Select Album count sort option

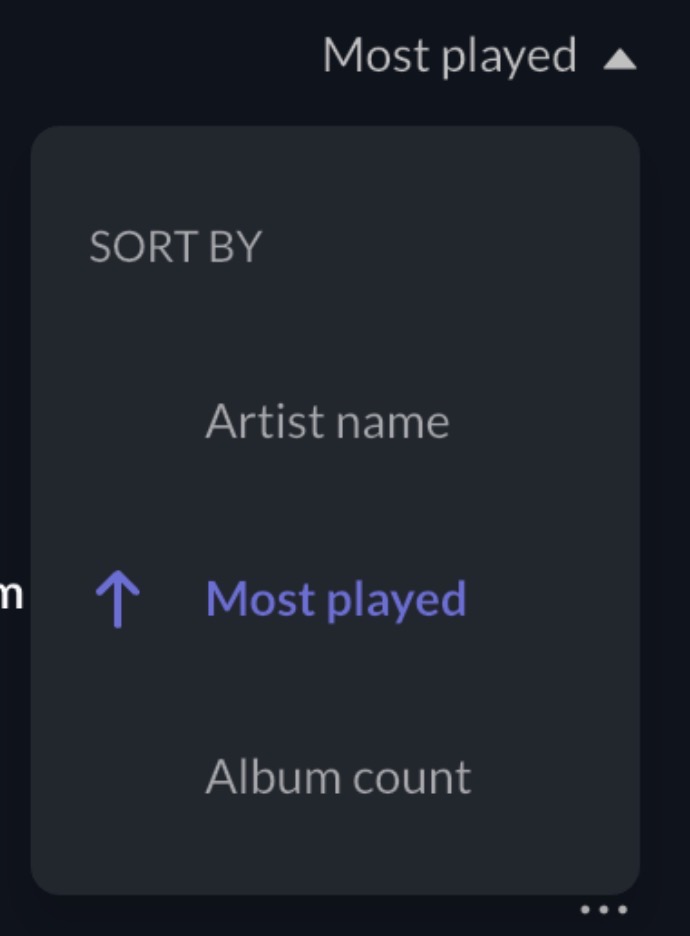click(x=338, y=777)
